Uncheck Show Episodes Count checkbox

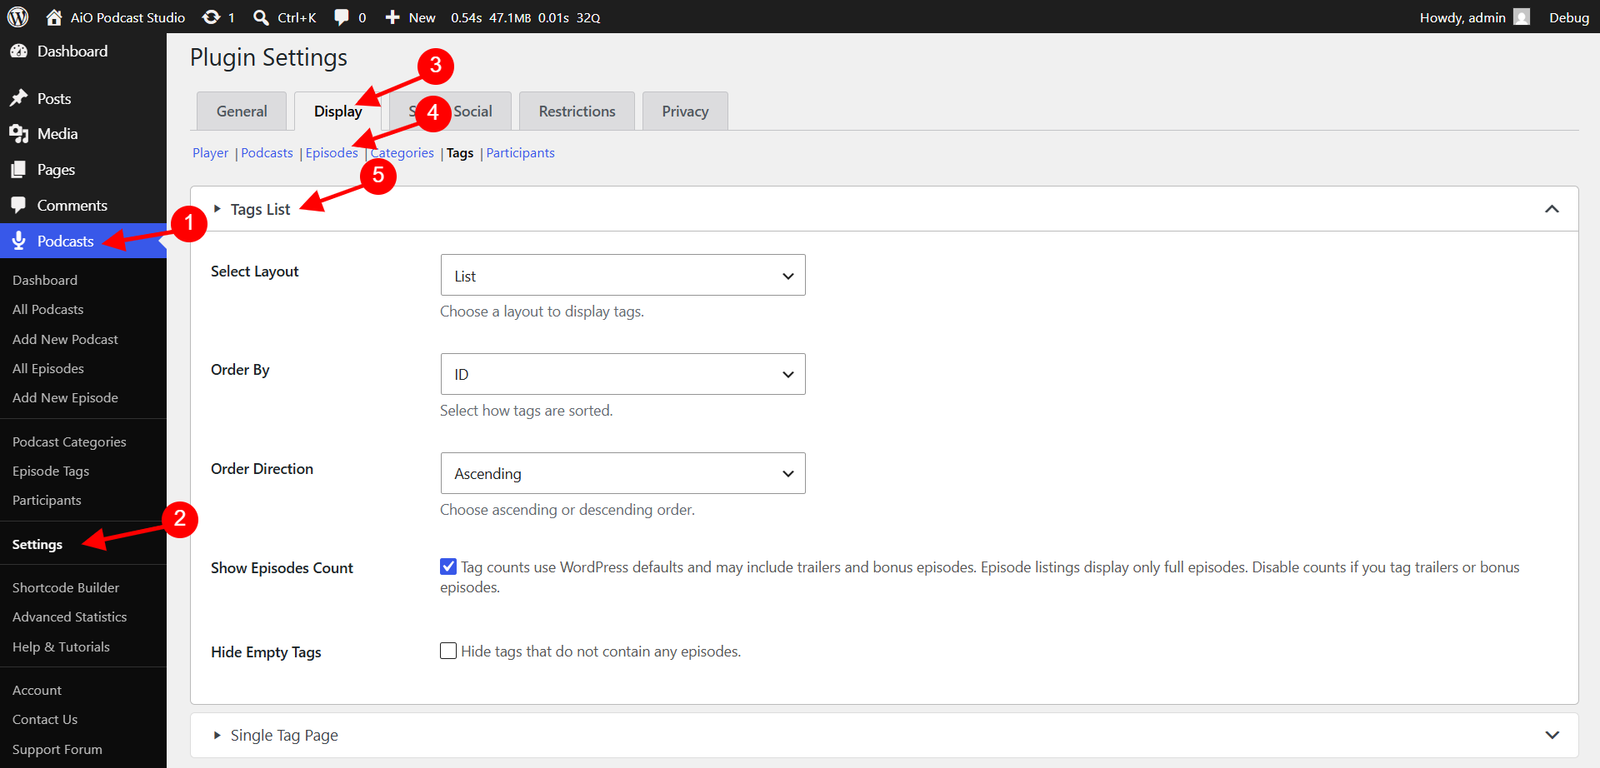click(x=448, y=567)
